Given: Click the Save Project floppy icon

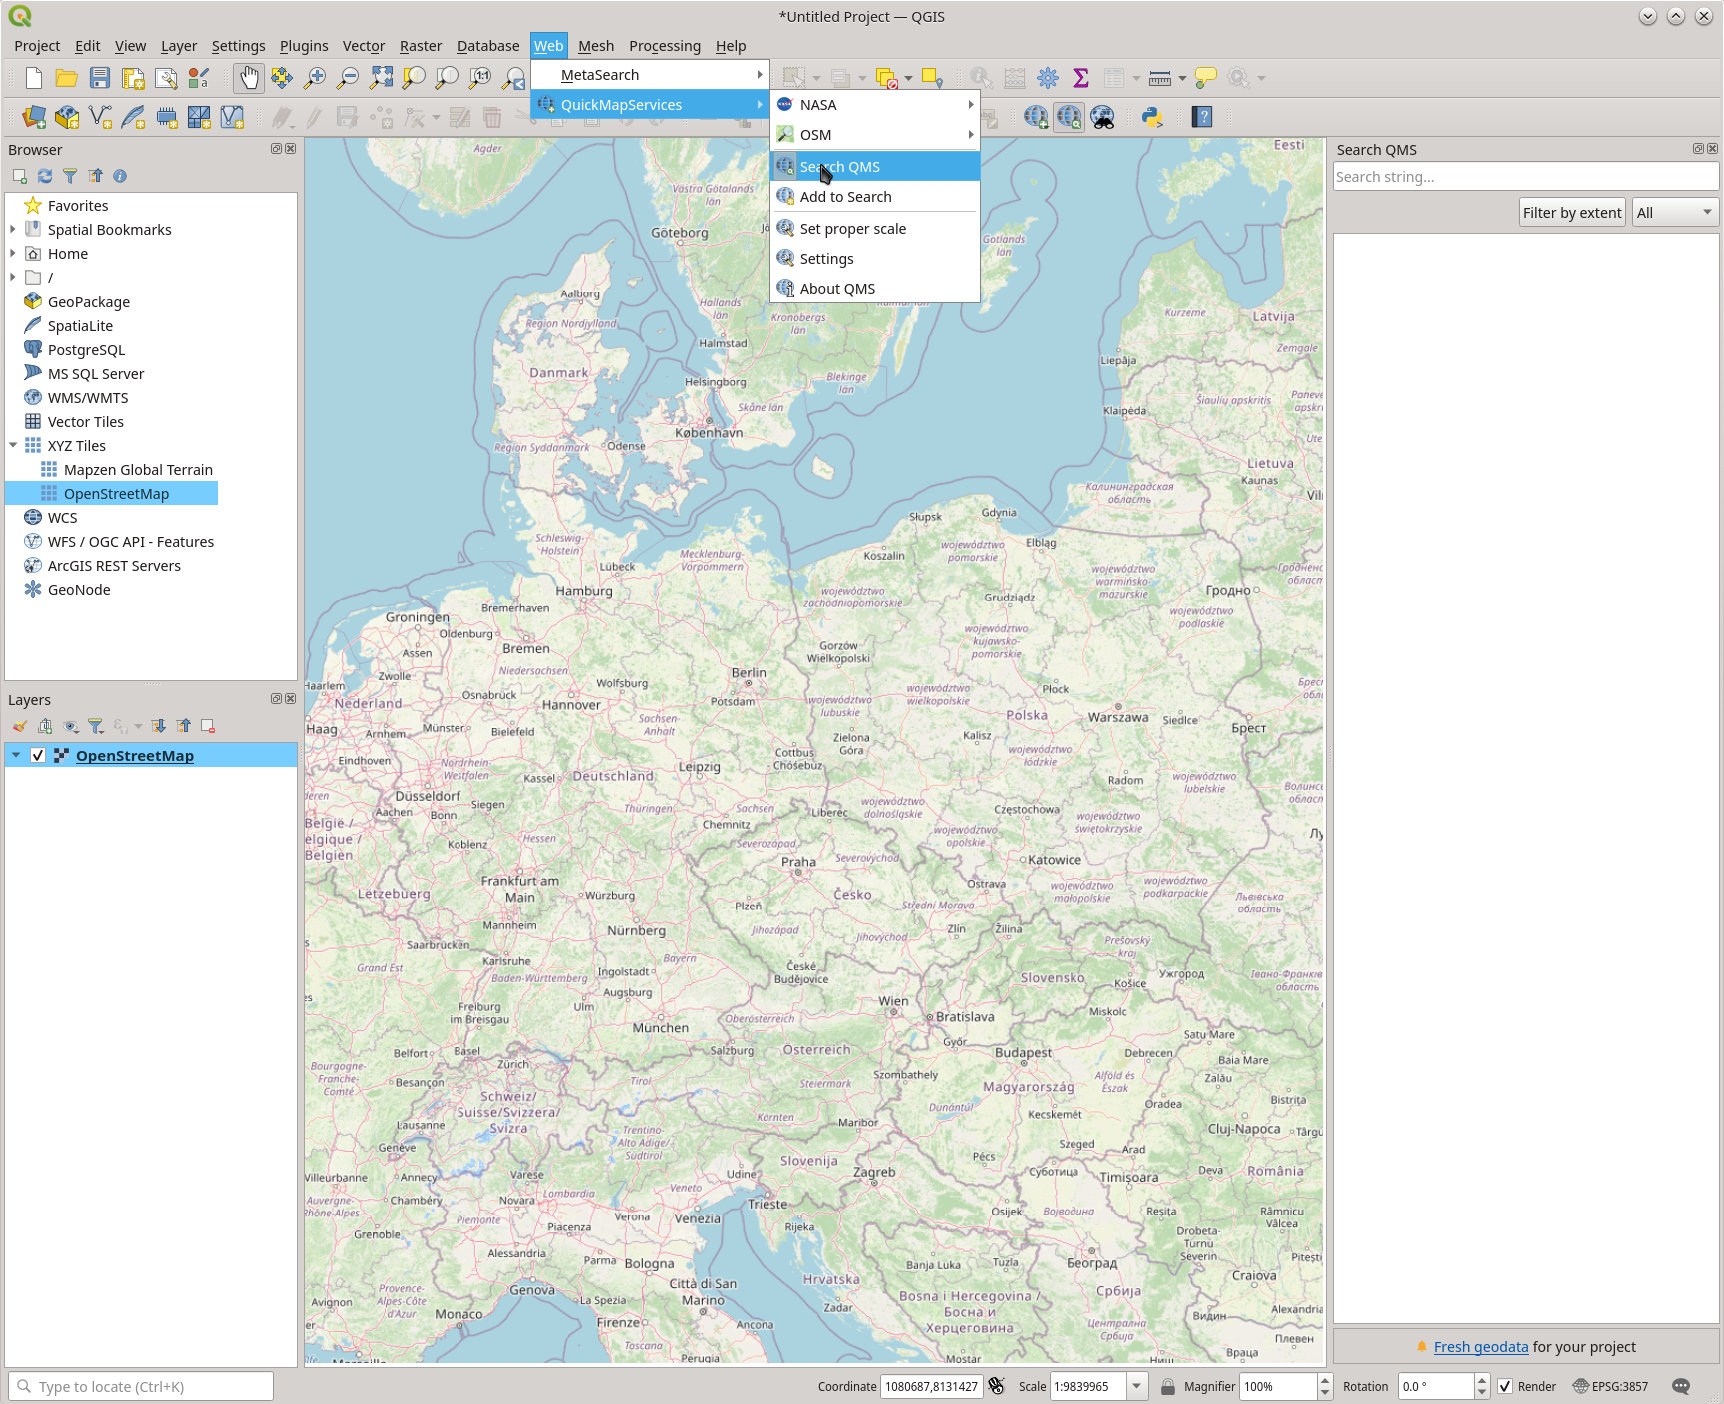Looking at the screenshot, I should (x=100, y=78).
